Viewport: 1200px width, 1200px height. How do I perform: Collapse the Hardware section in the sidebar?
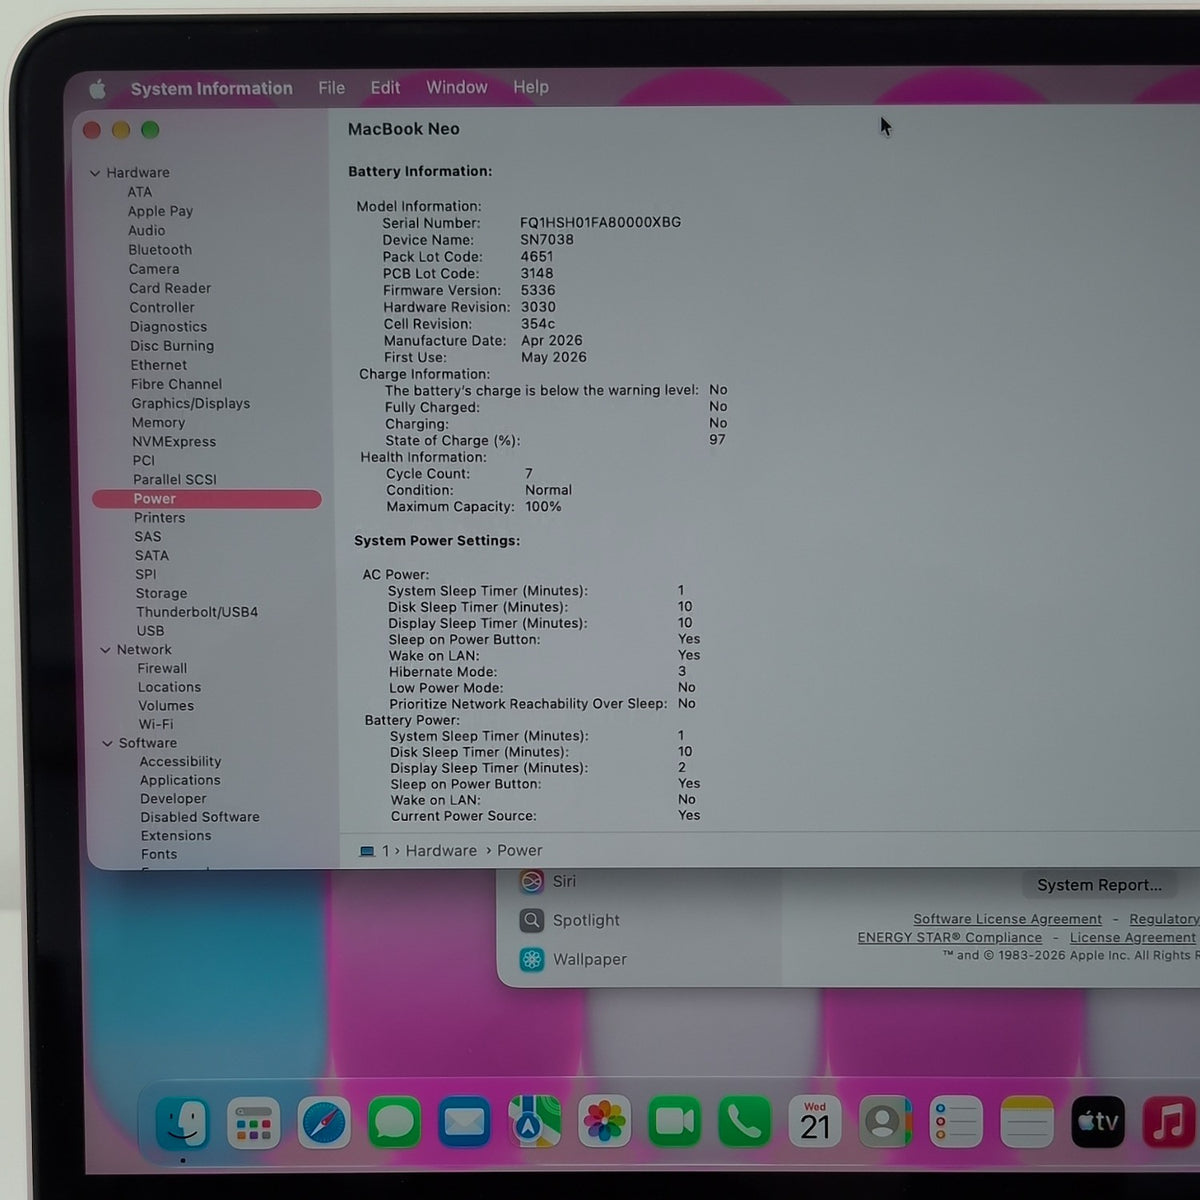[95, 173]
